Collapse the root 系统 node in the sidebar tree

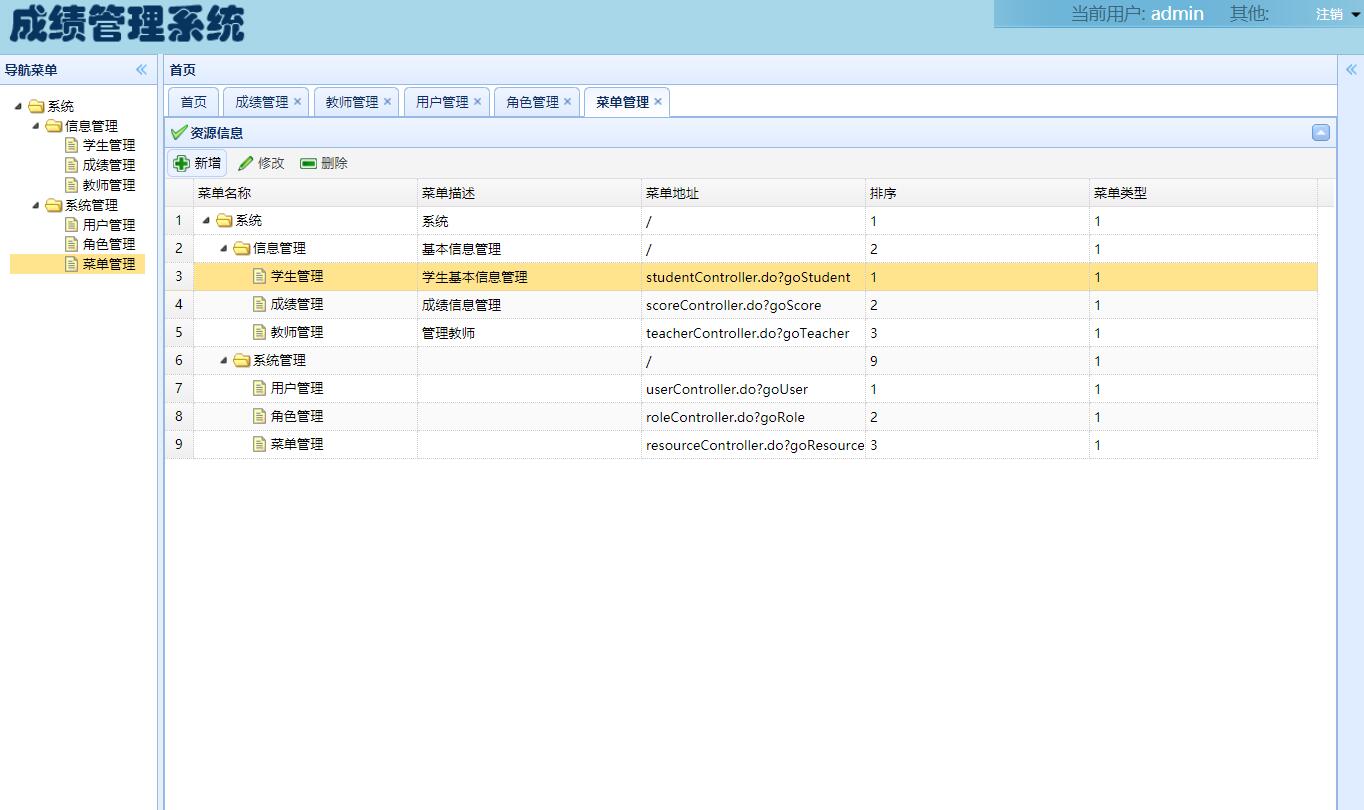pos(18,106)
